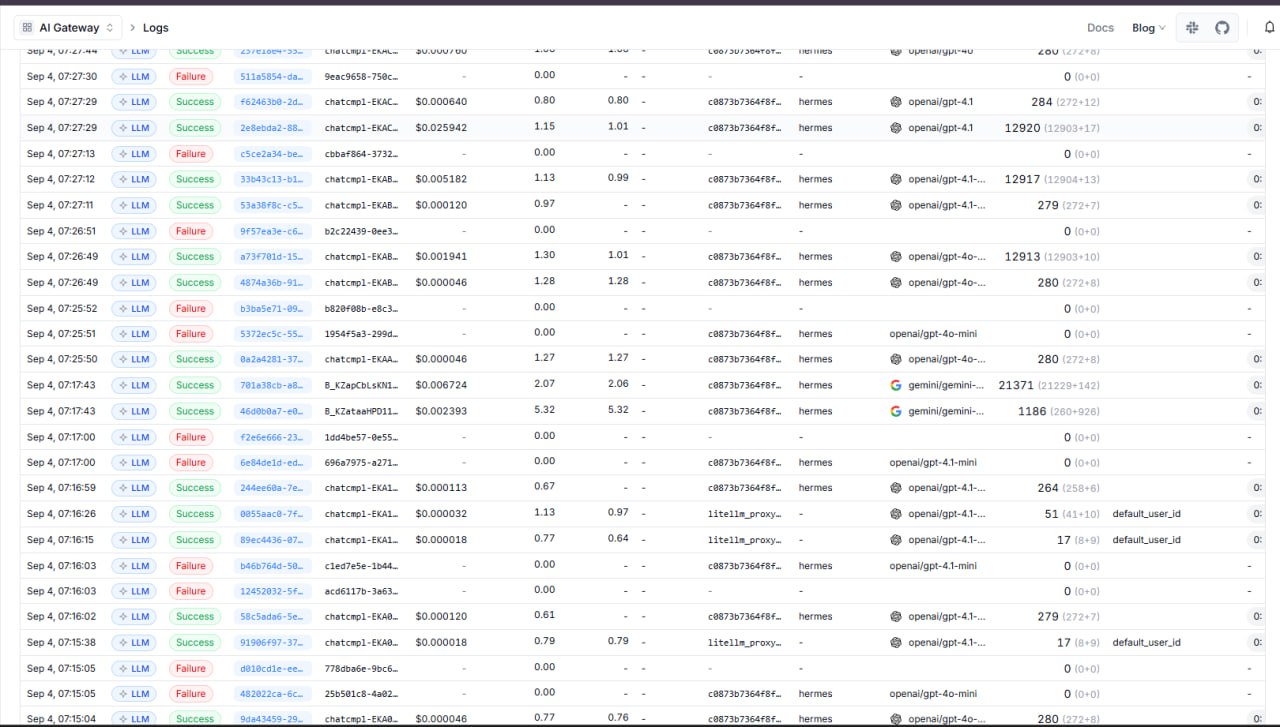Screen dimensions: 1280x727
Task: Open the Docs link in the header
Action: click(1100, 28)
